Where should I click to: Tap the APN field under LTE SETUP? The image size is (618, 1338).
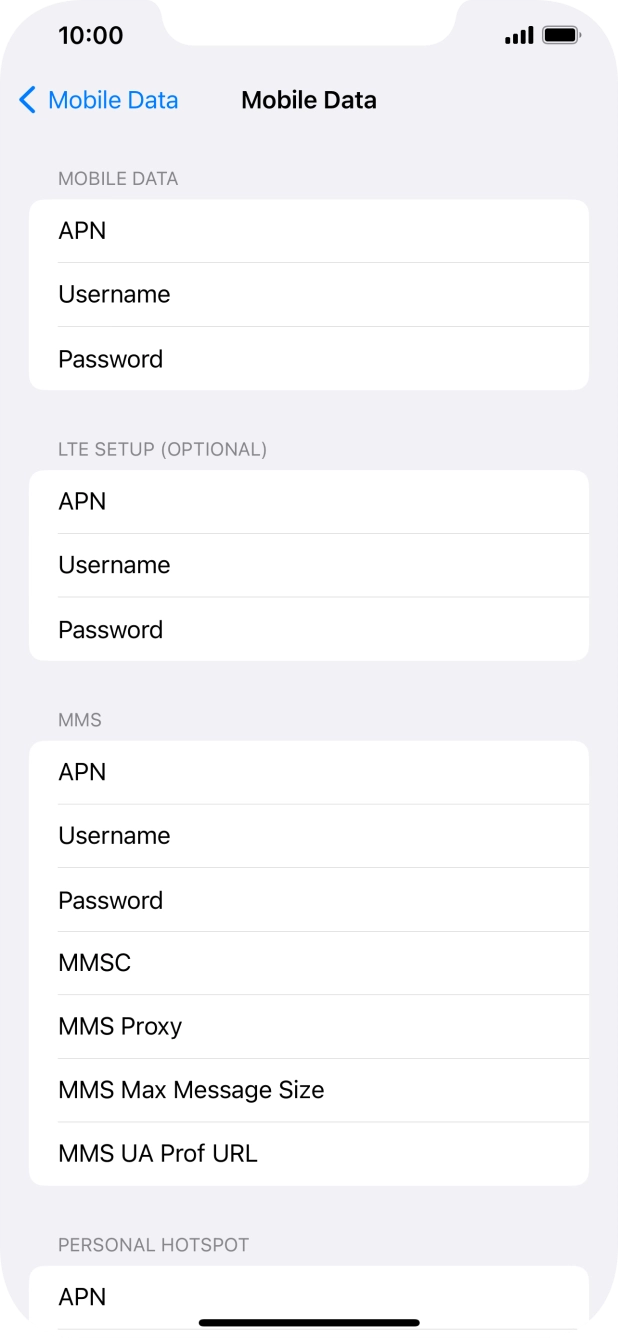click(309, 501)
